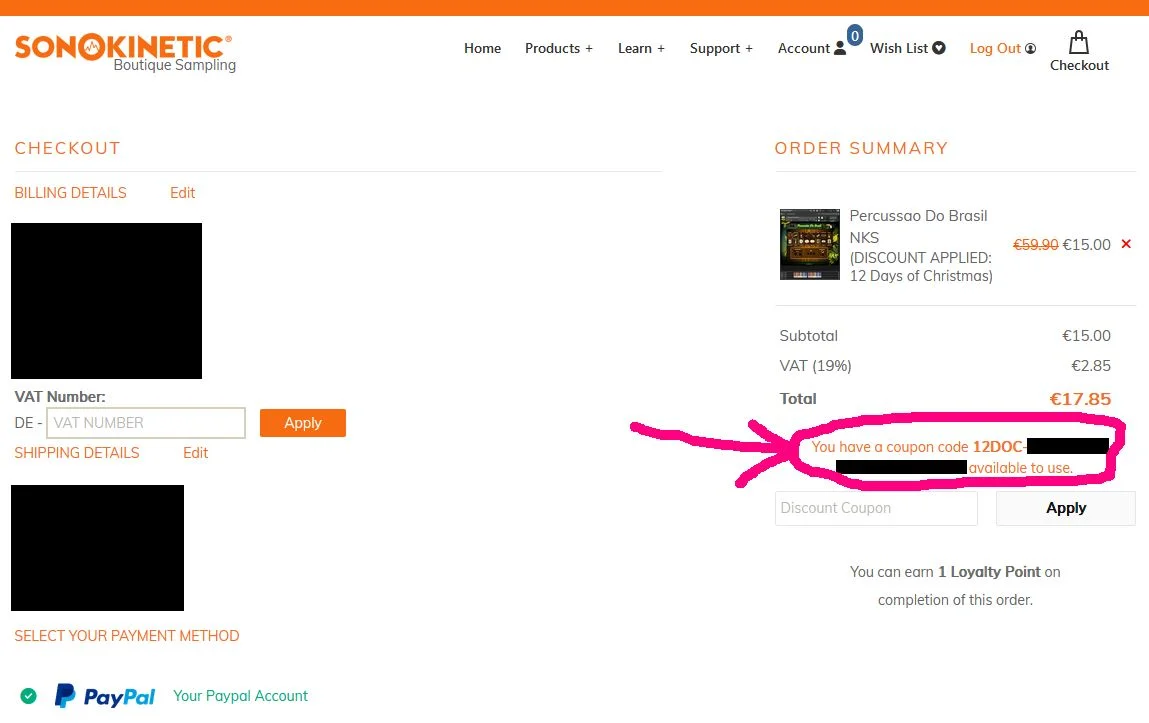Click the SELECT YOUR PAYMENT METHOD heading

127,636
